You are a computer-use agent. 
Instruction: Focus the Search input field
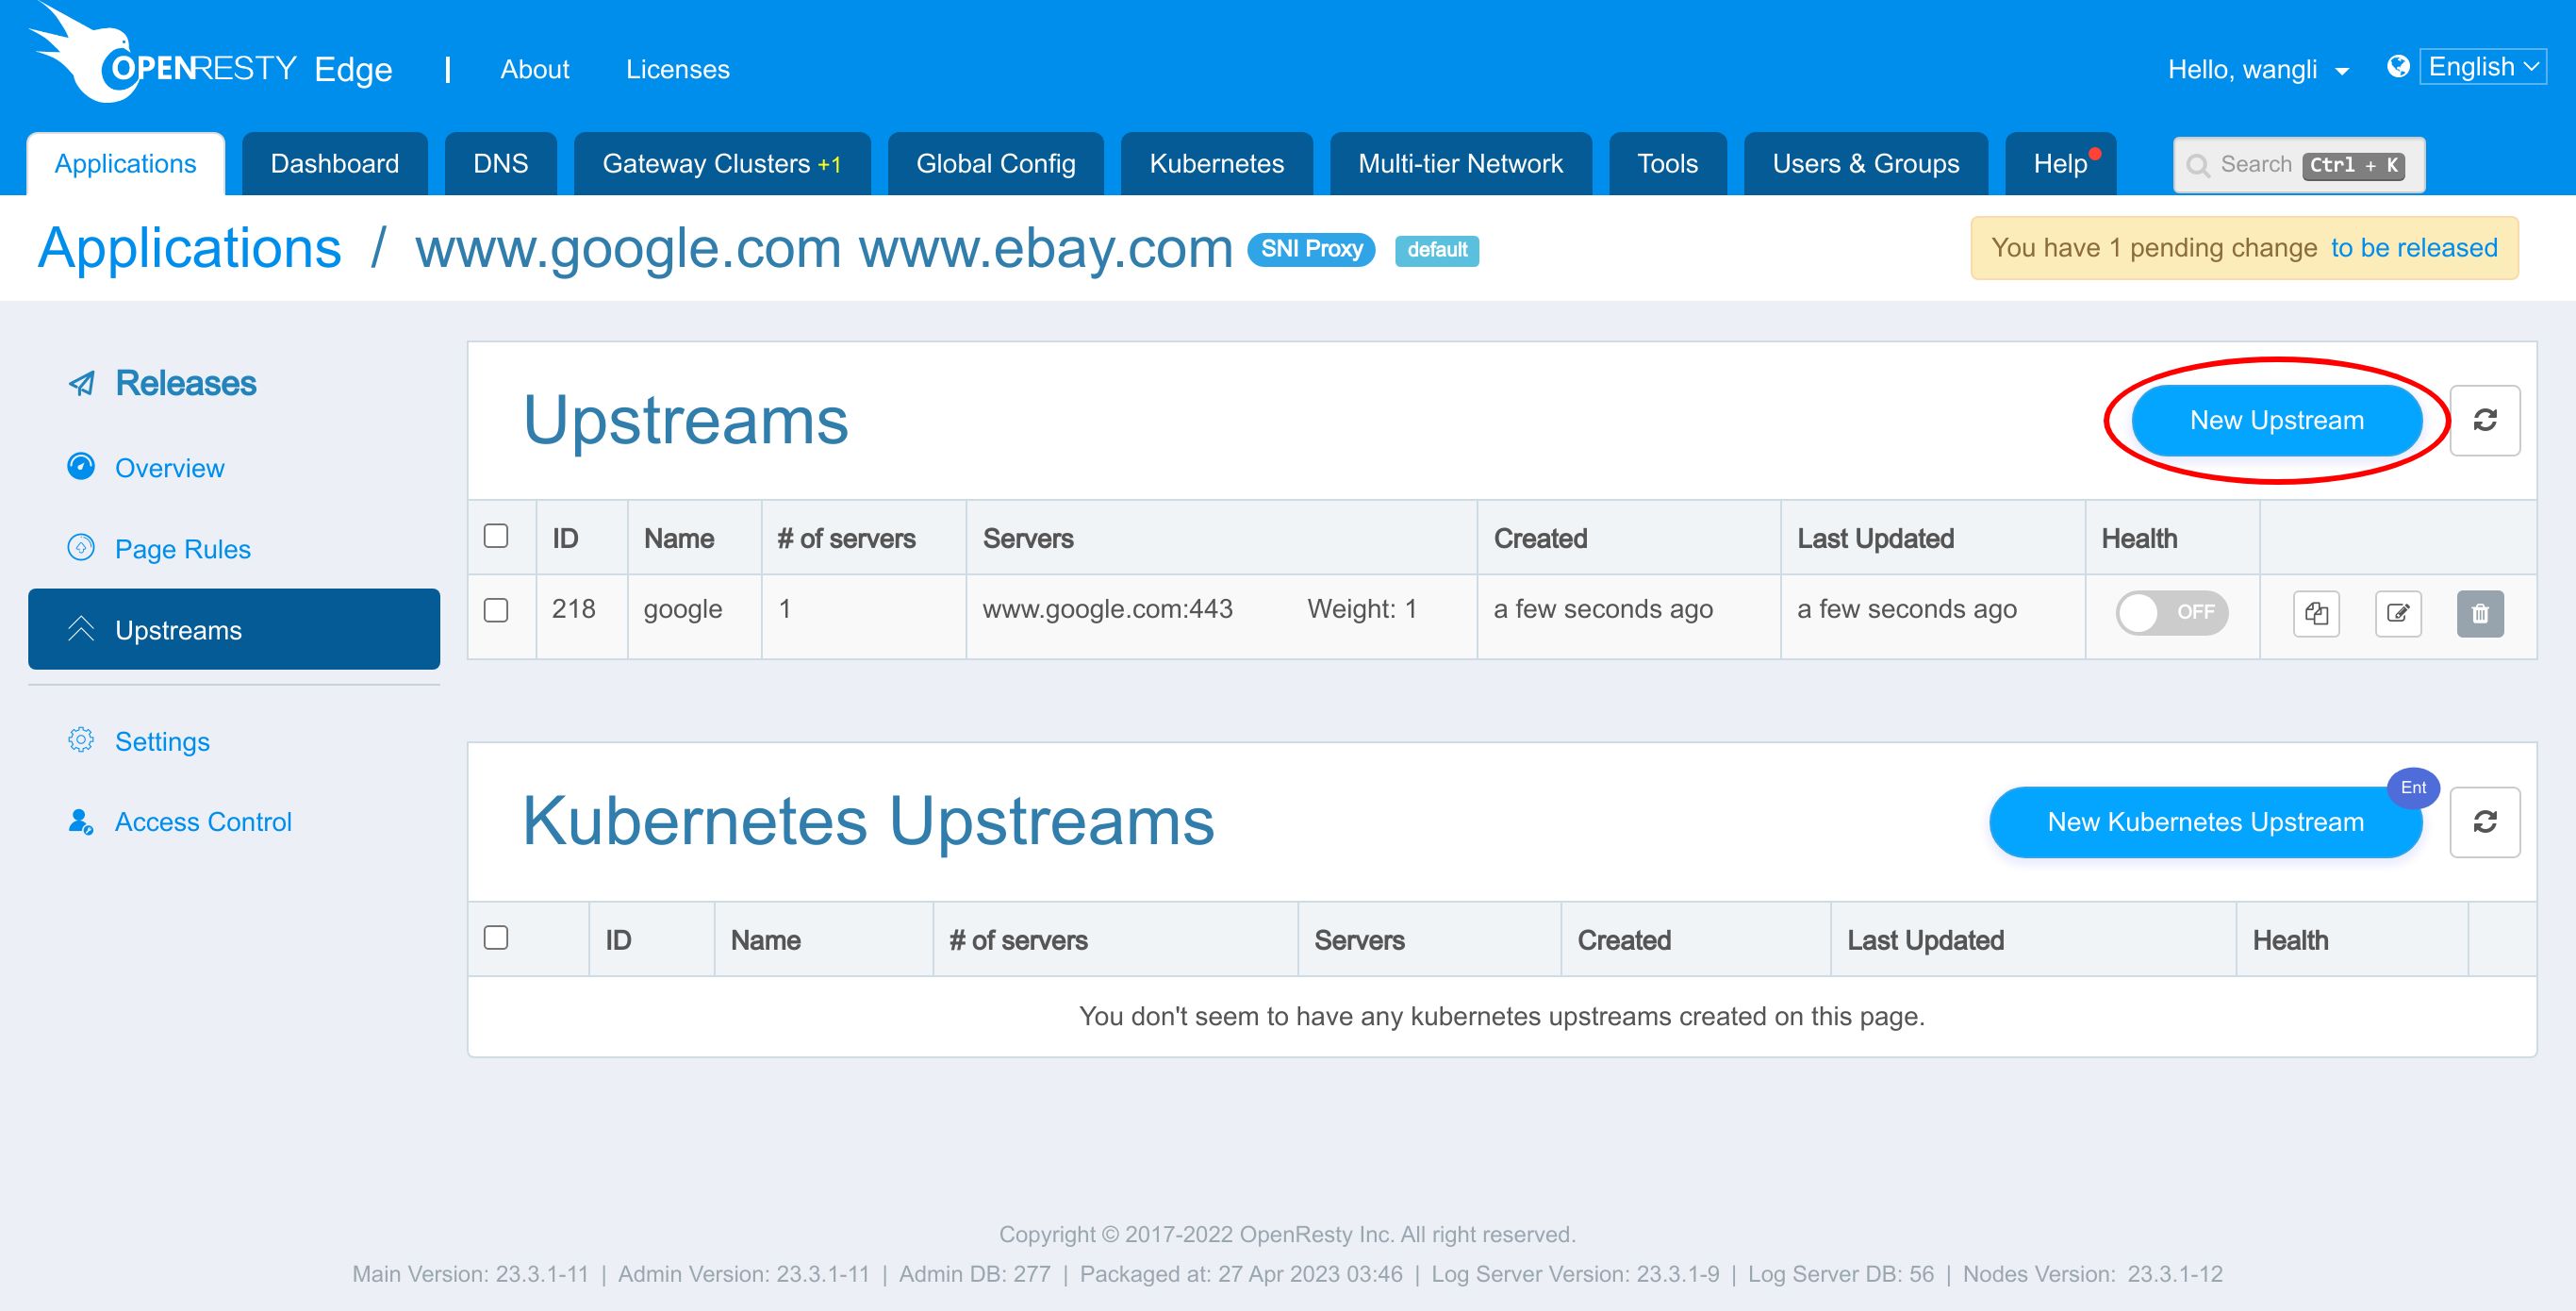(2299, 165)
